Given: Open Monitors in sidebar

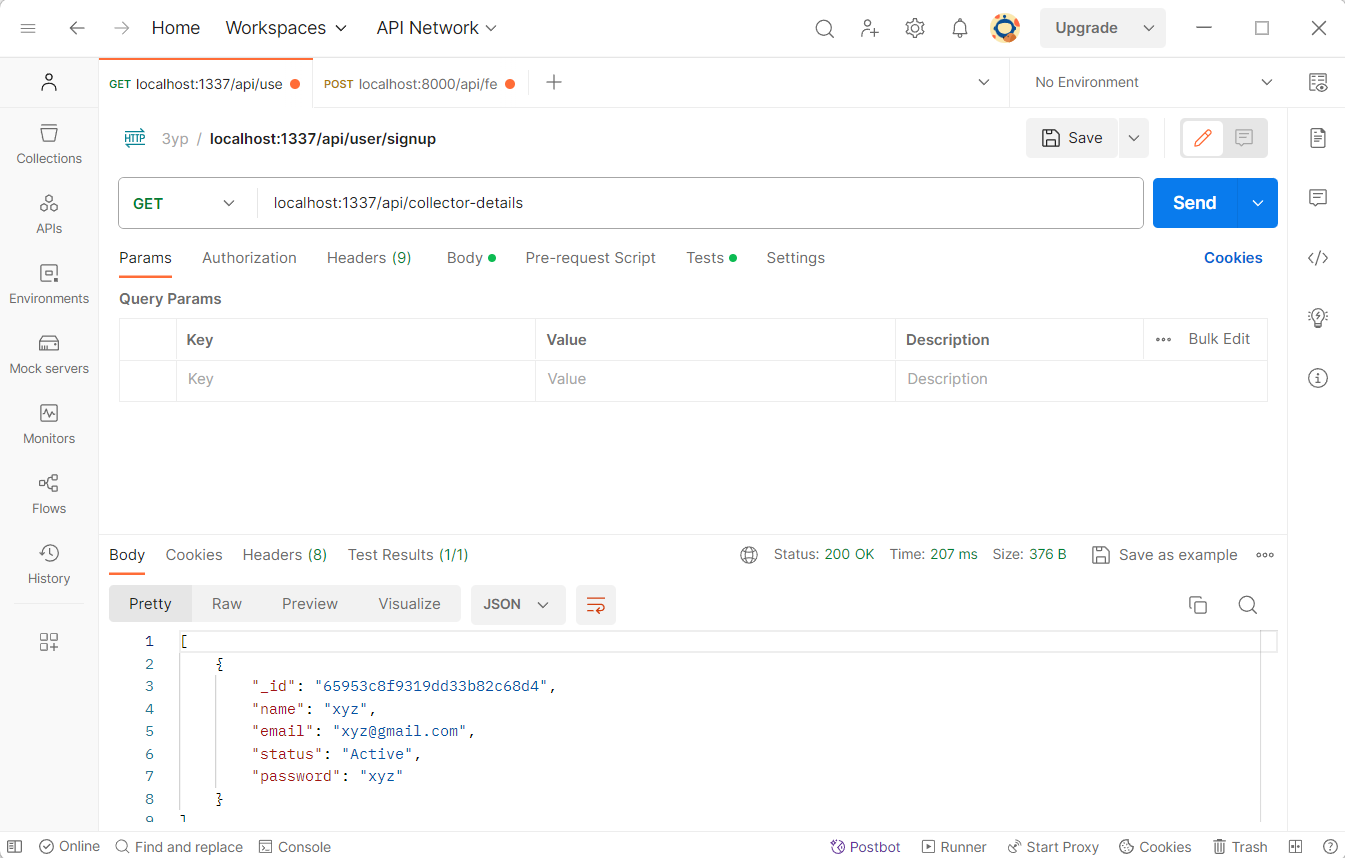Looking at the screenshot, I should coord(49,424).
